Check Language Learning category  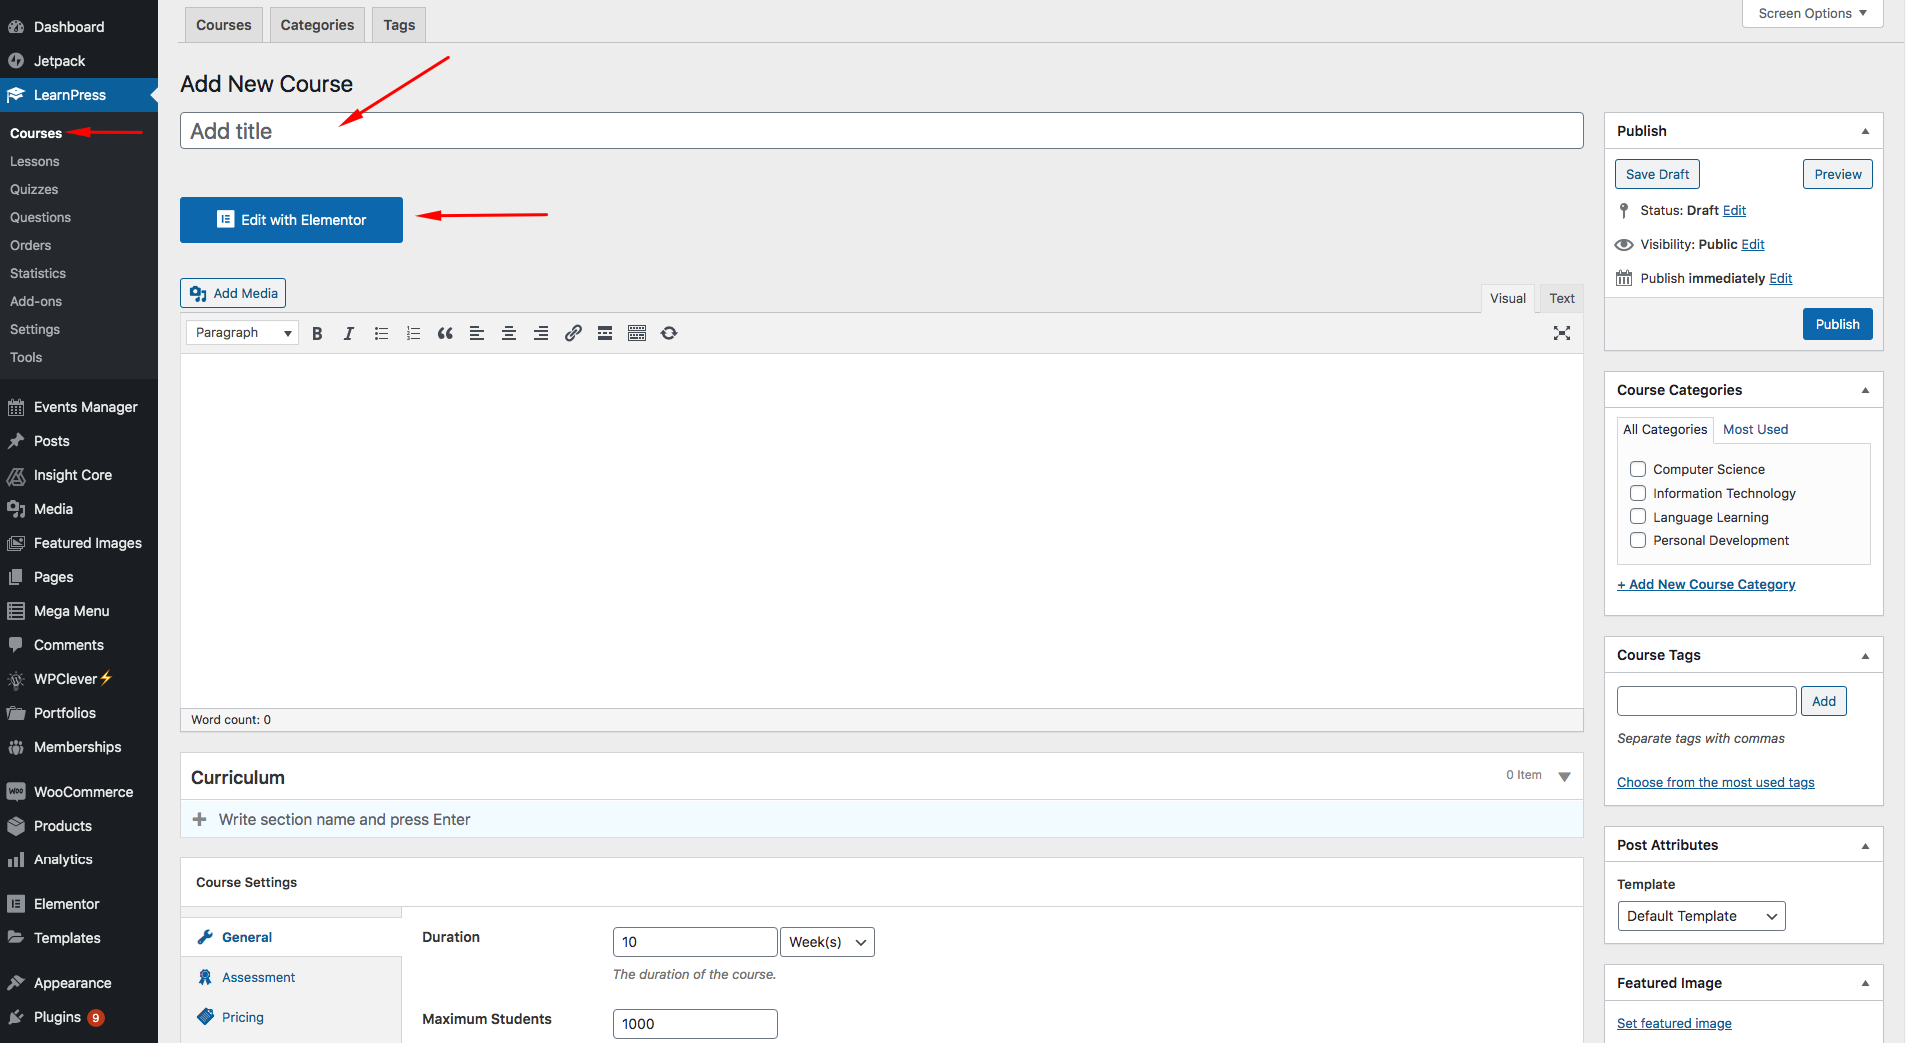tap(1638, 517)
